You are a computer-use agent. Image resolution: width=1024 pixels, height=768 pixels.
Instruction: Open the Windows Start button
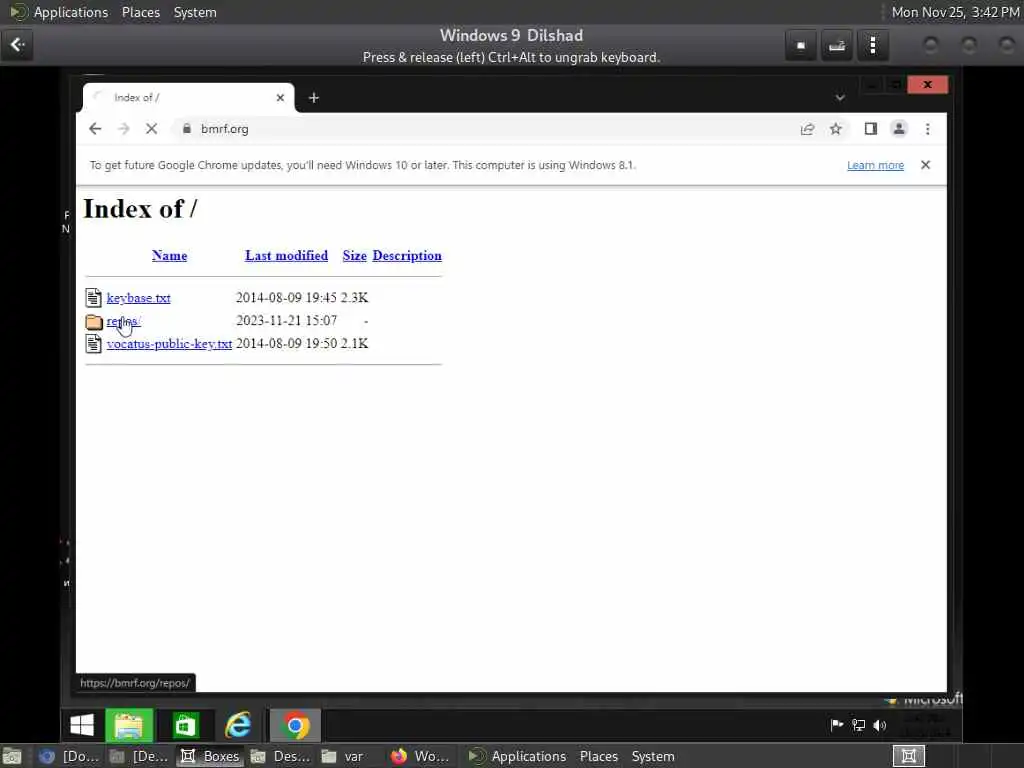[x=82, y=725]
